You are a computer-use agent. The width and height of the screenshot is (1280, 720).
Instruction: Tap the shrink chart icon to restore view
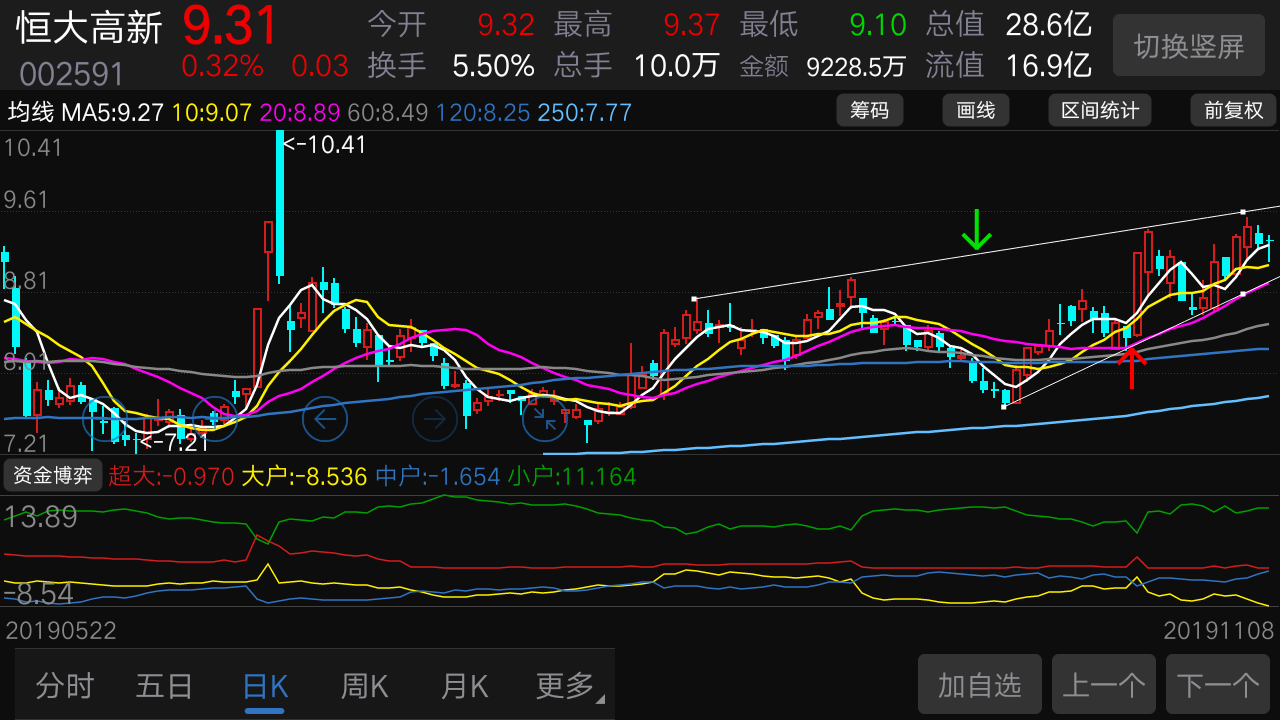(544, 419)
